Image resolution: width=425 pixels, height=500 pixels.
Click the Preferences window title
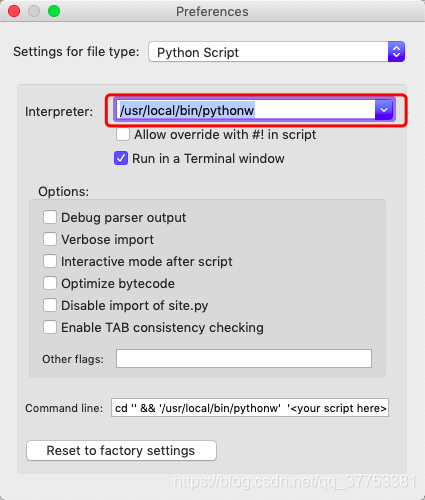(212, 12)
